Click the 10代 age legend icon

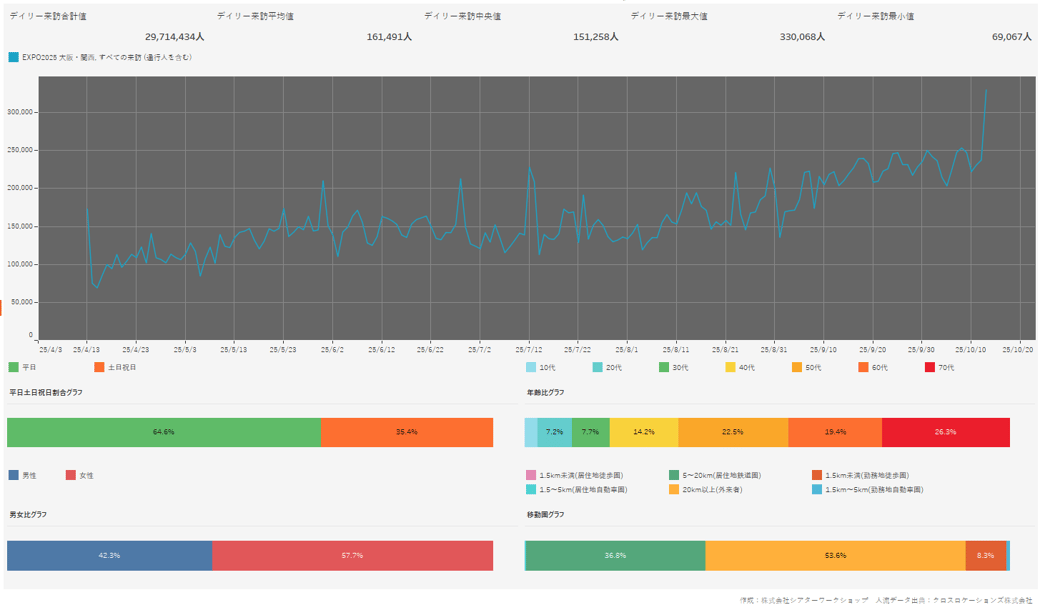530,367
